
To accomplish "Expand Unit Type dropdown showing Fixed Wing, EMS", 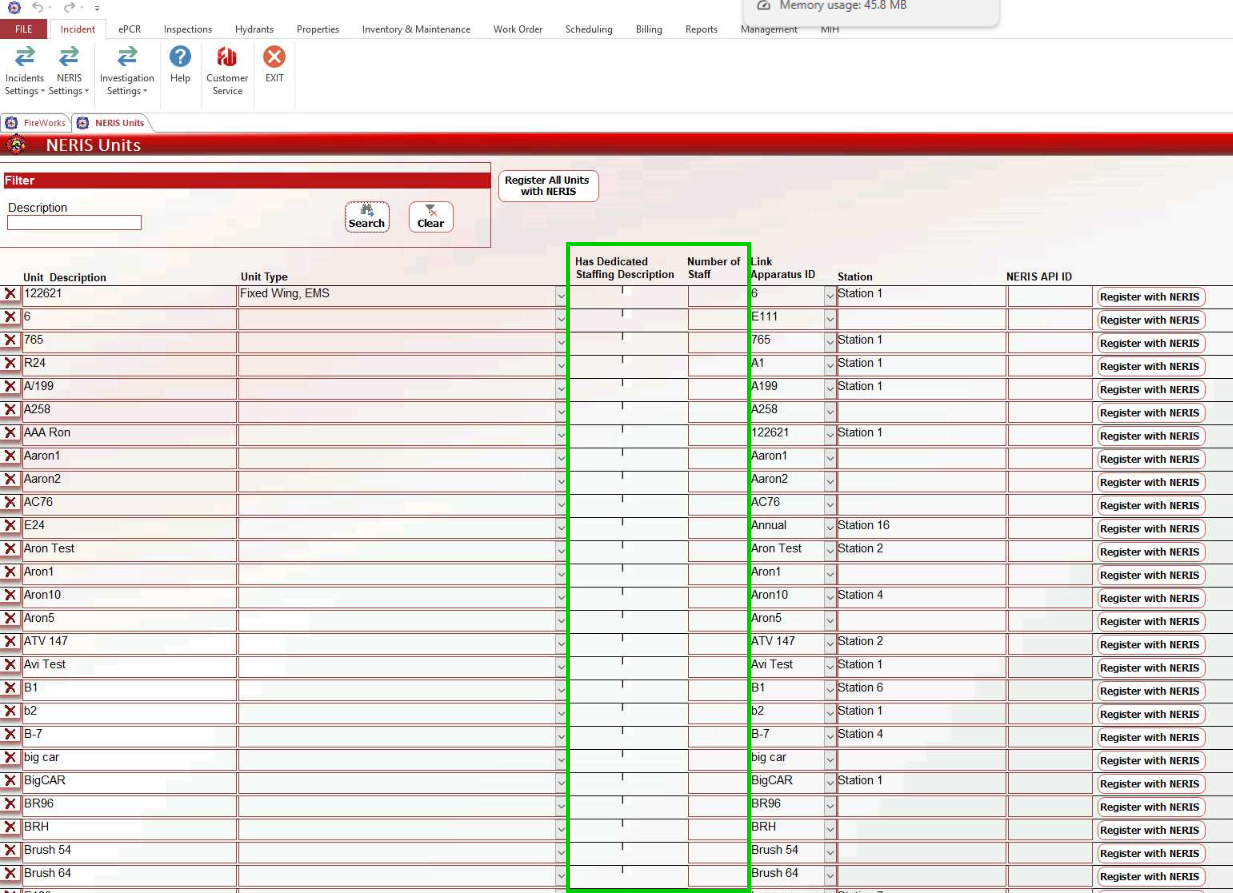I will [x=561, y=296].
